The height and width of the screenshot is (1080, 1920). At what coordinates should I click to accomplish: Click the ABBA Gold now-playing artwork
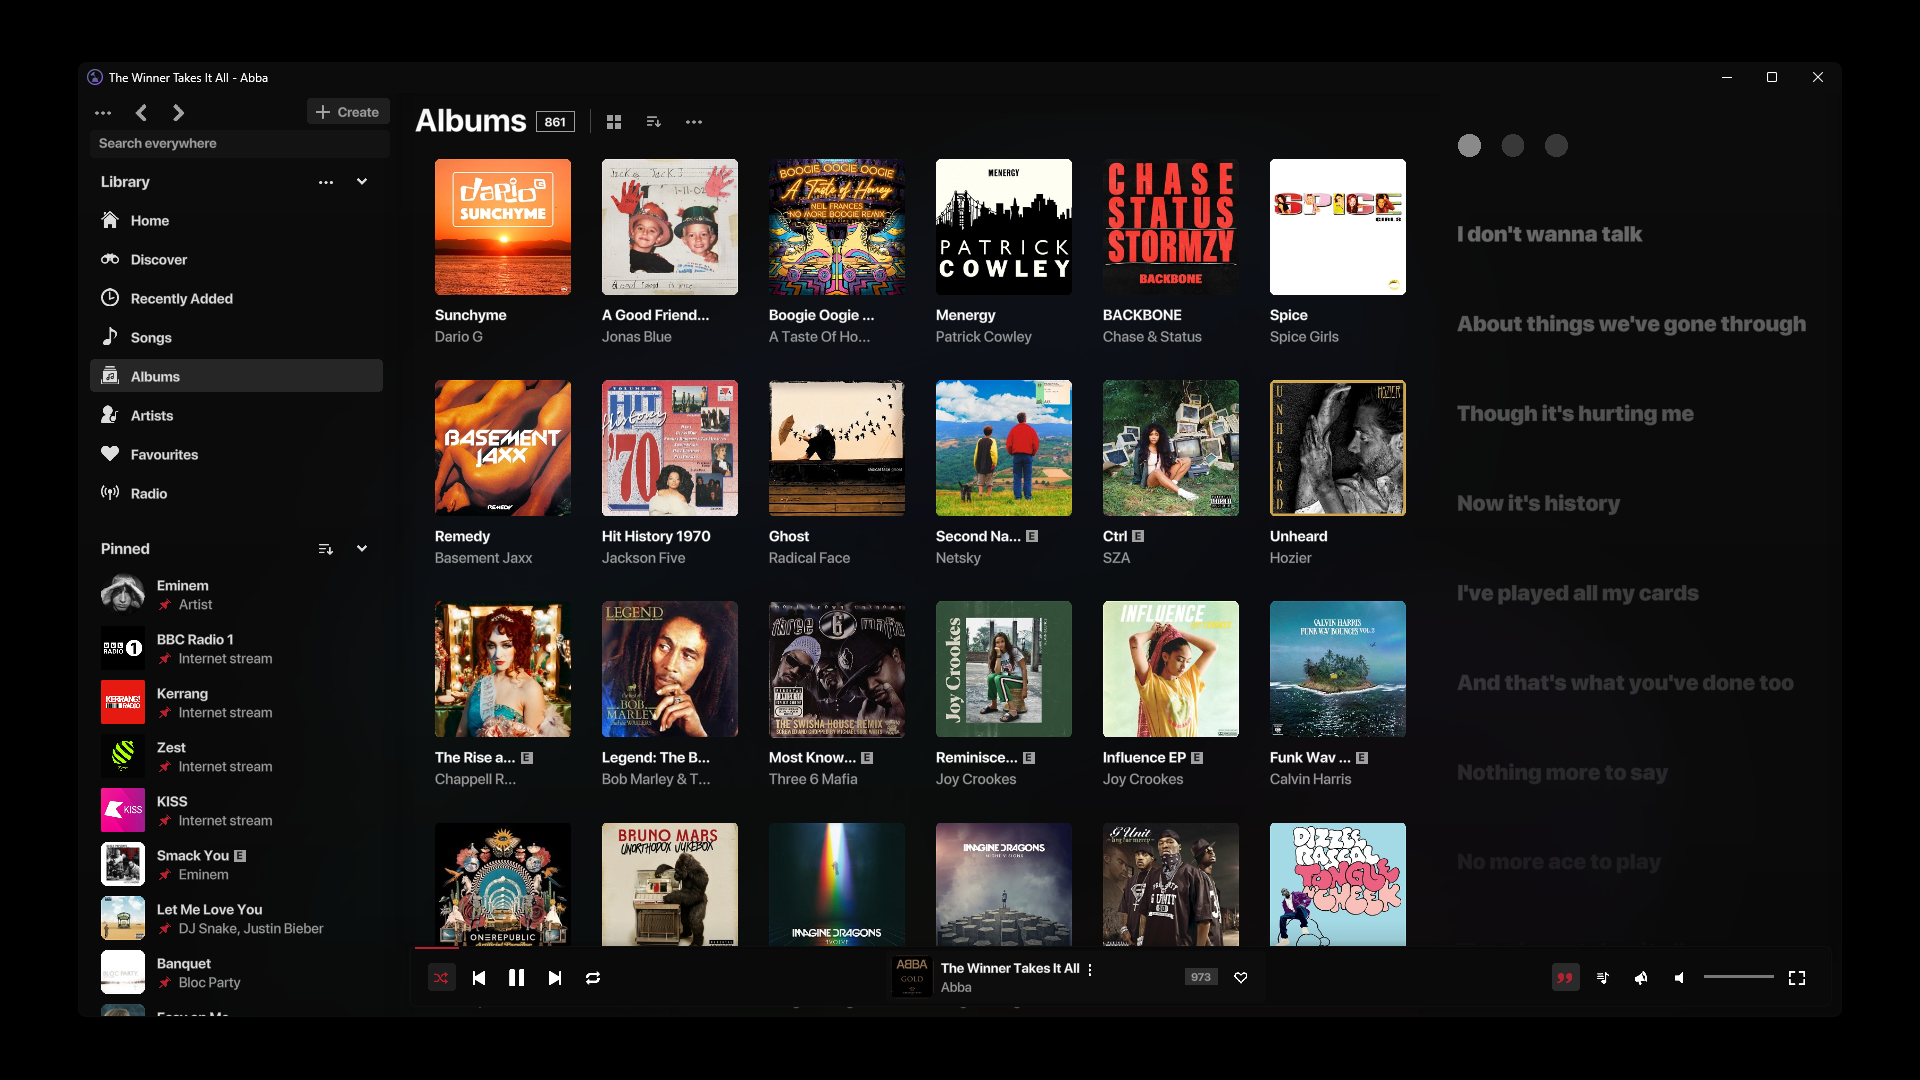click(912, 977)
